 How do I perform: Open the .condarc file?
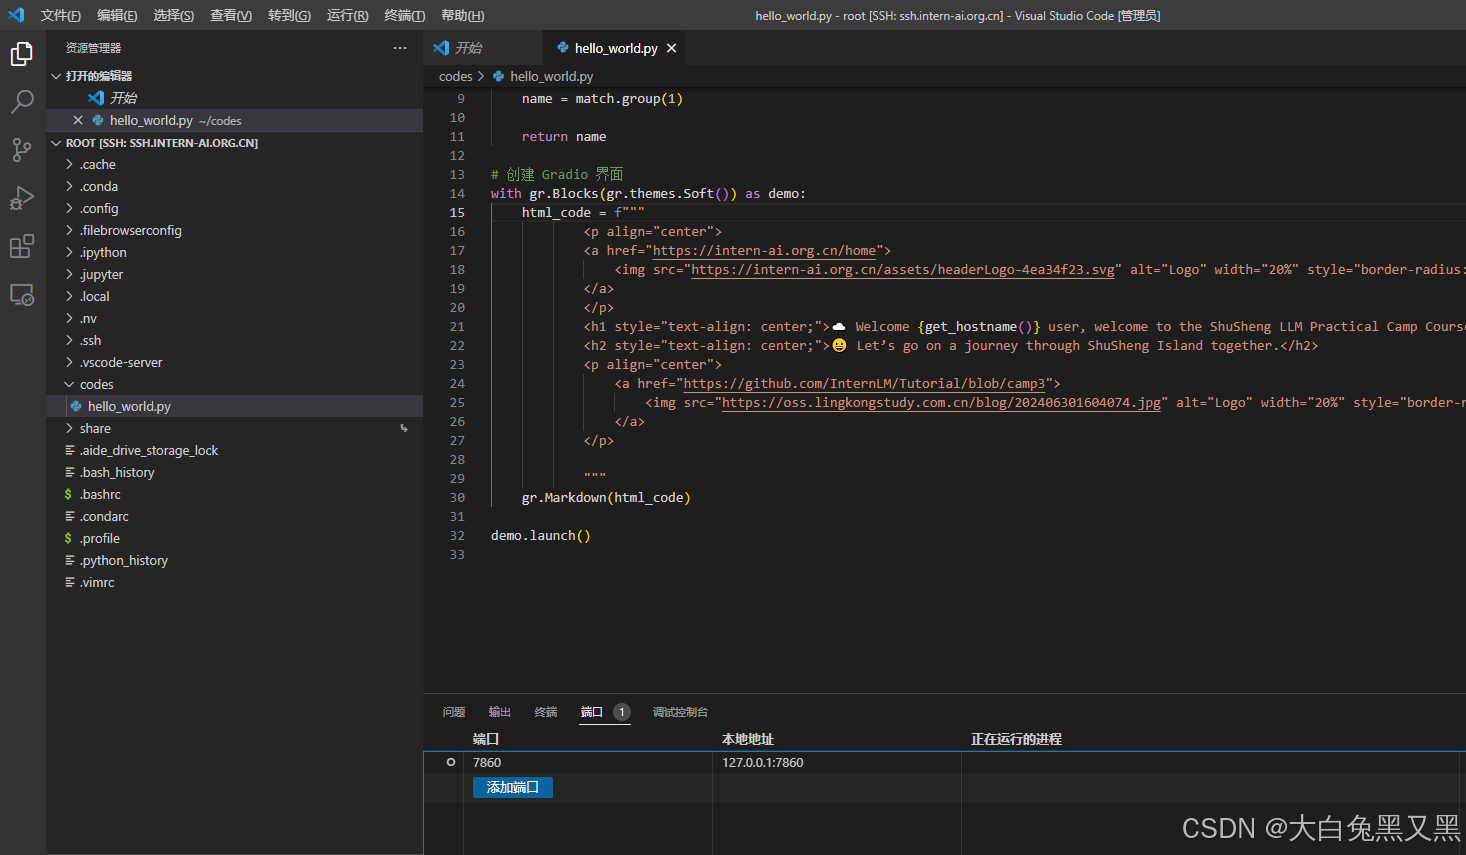click(x=234, y=516)
